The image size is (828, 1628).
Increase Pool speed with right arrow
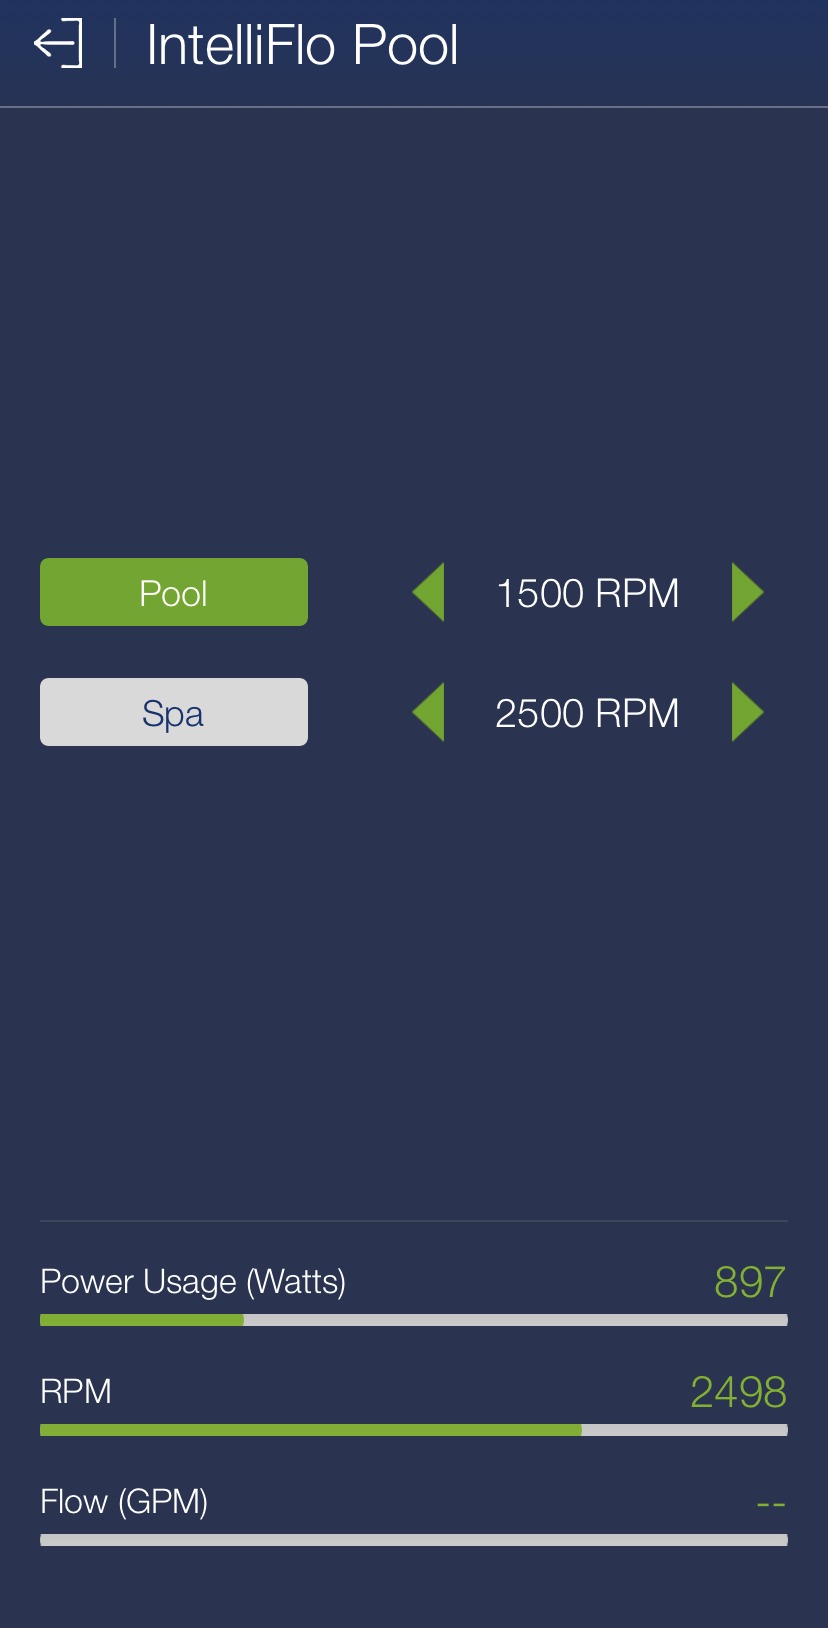(x=748, y=592)
